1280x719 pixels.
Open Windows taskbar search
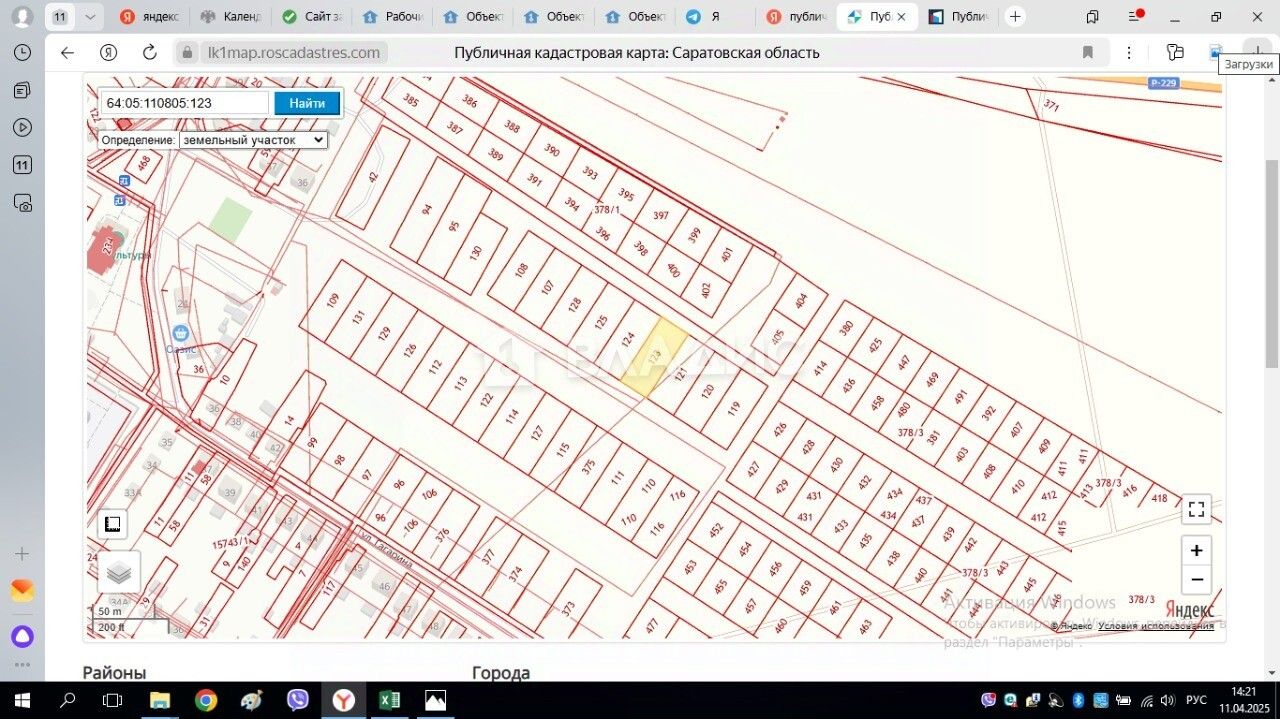(68, 700)
